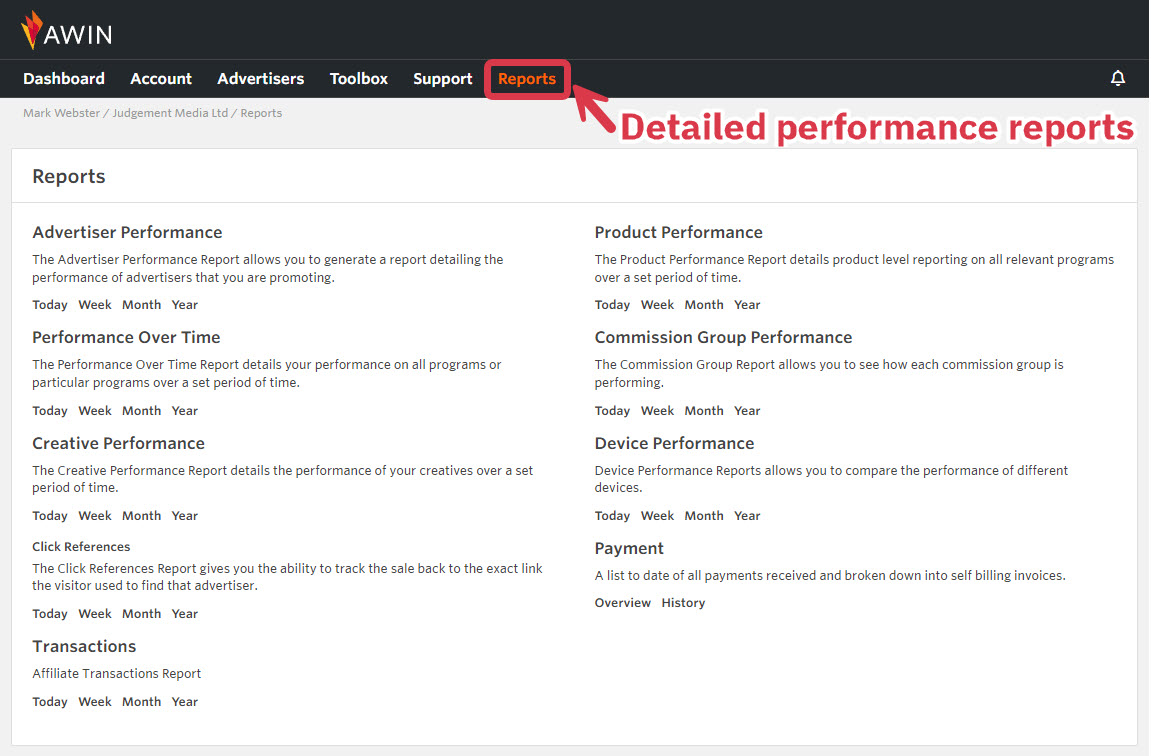Open the notifications bell
The width and height of the screenshot is (1151, 756).
(x=1118, y=79)
